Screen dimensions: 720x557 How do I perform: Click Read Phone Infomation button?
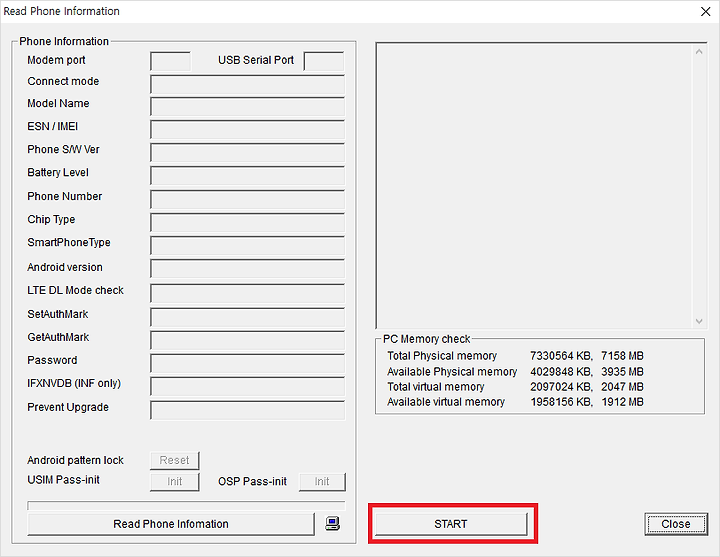(171, 524)
